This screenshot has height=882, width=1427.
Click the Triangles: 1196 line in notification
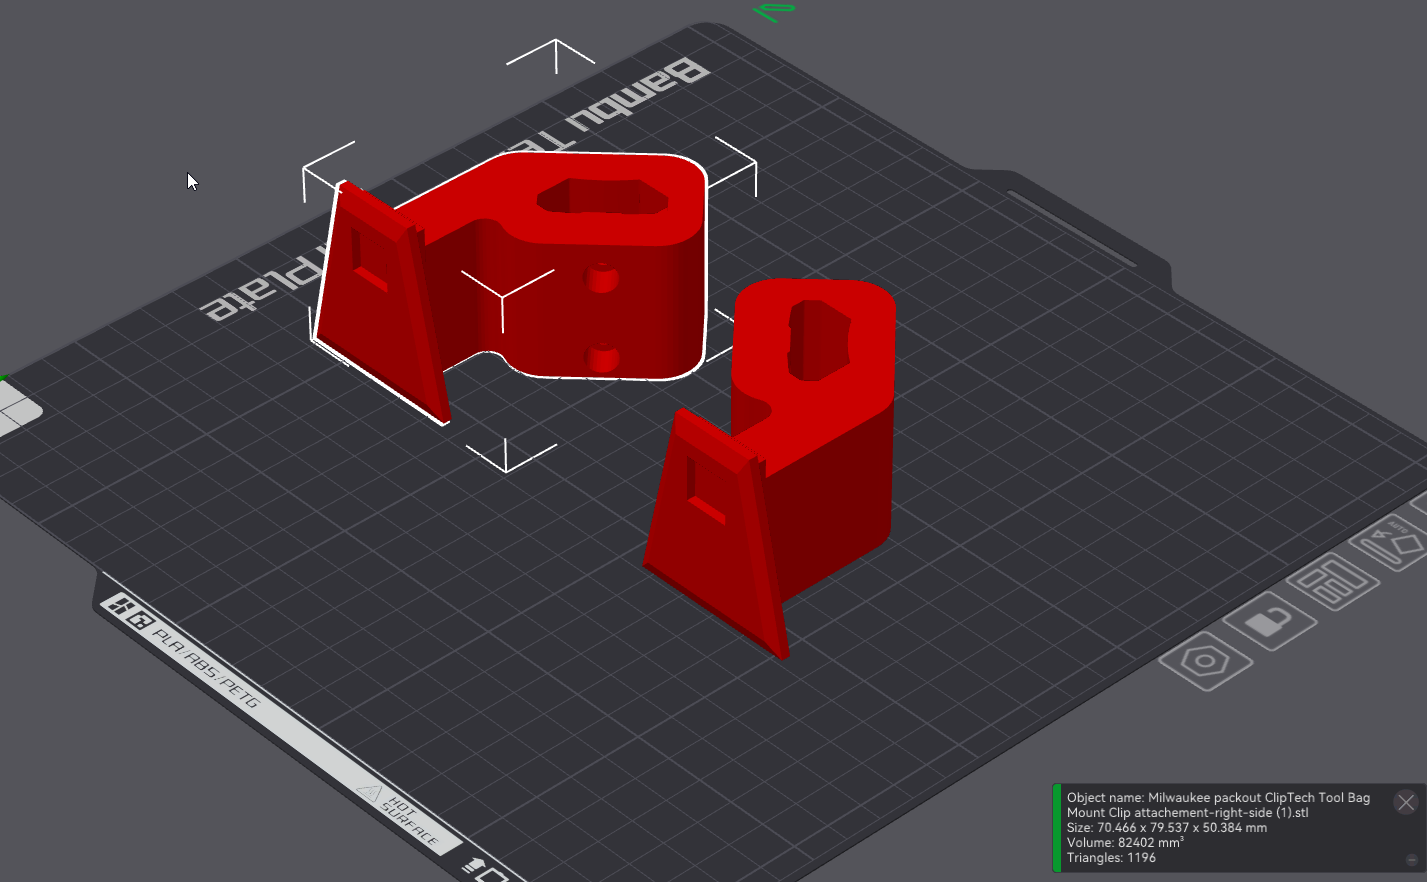tap(1111, 858)
